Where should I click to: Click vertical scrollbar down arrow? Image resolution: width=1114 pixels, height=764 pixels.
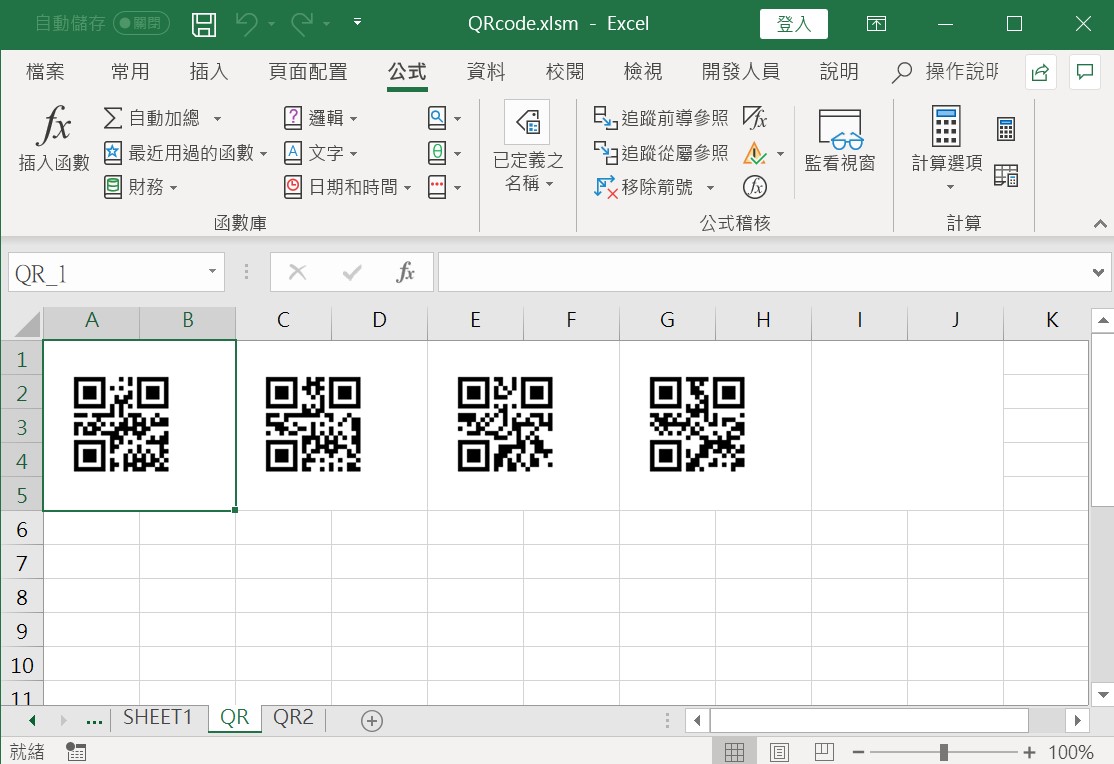1103,694
